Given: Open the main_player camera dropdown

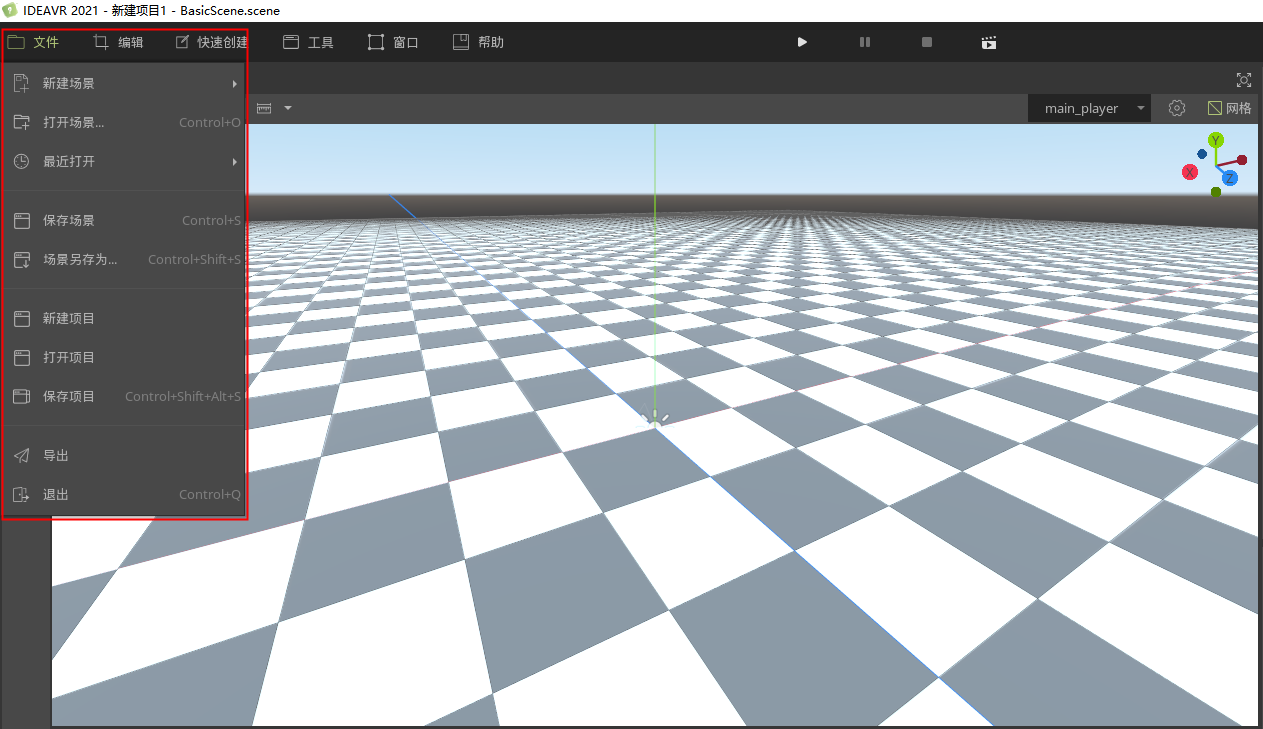Looking at the screenshot, I should pyautogui.click(x=1089, y=108).
